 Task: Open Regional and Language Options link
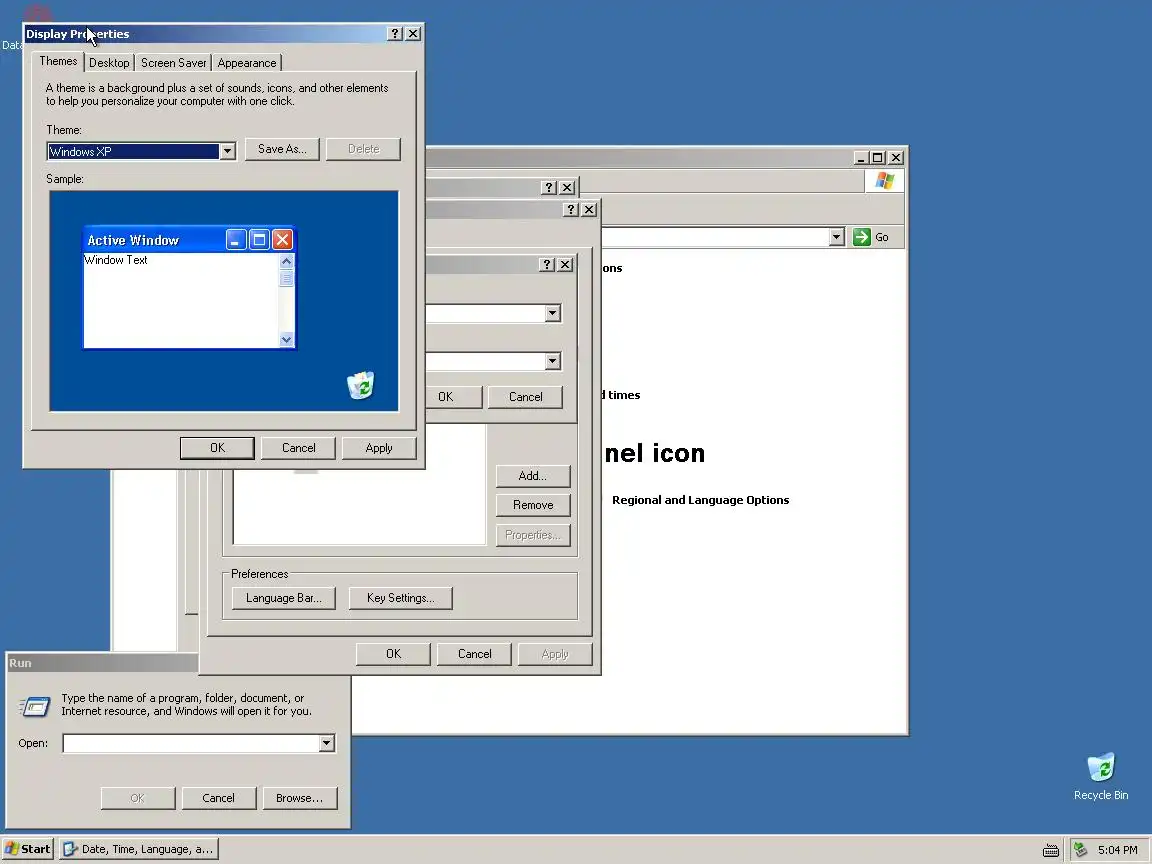coord(700,500)
